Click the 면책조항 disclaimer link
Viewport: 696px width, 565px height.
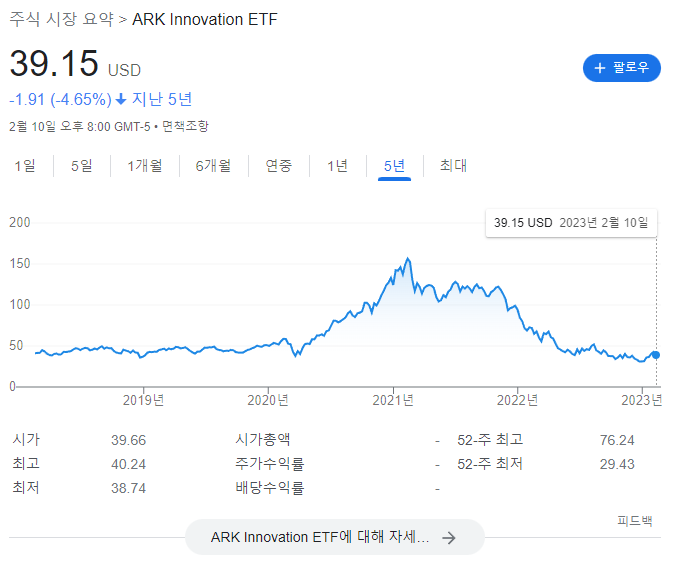pyautogui.click(x=185, y=126)
